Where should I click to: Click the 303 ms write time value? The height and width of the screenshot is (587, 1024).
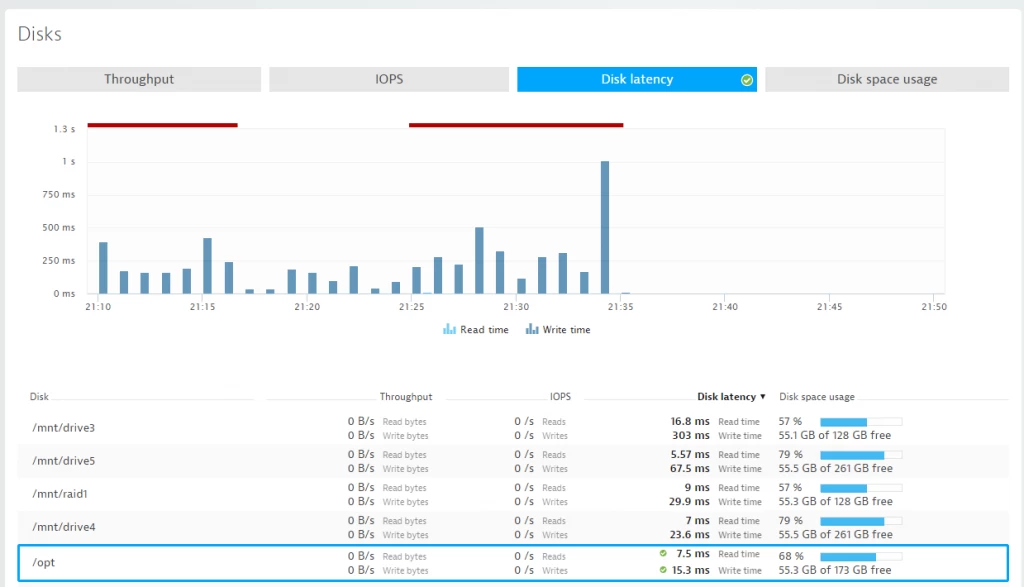coord(690,436)
